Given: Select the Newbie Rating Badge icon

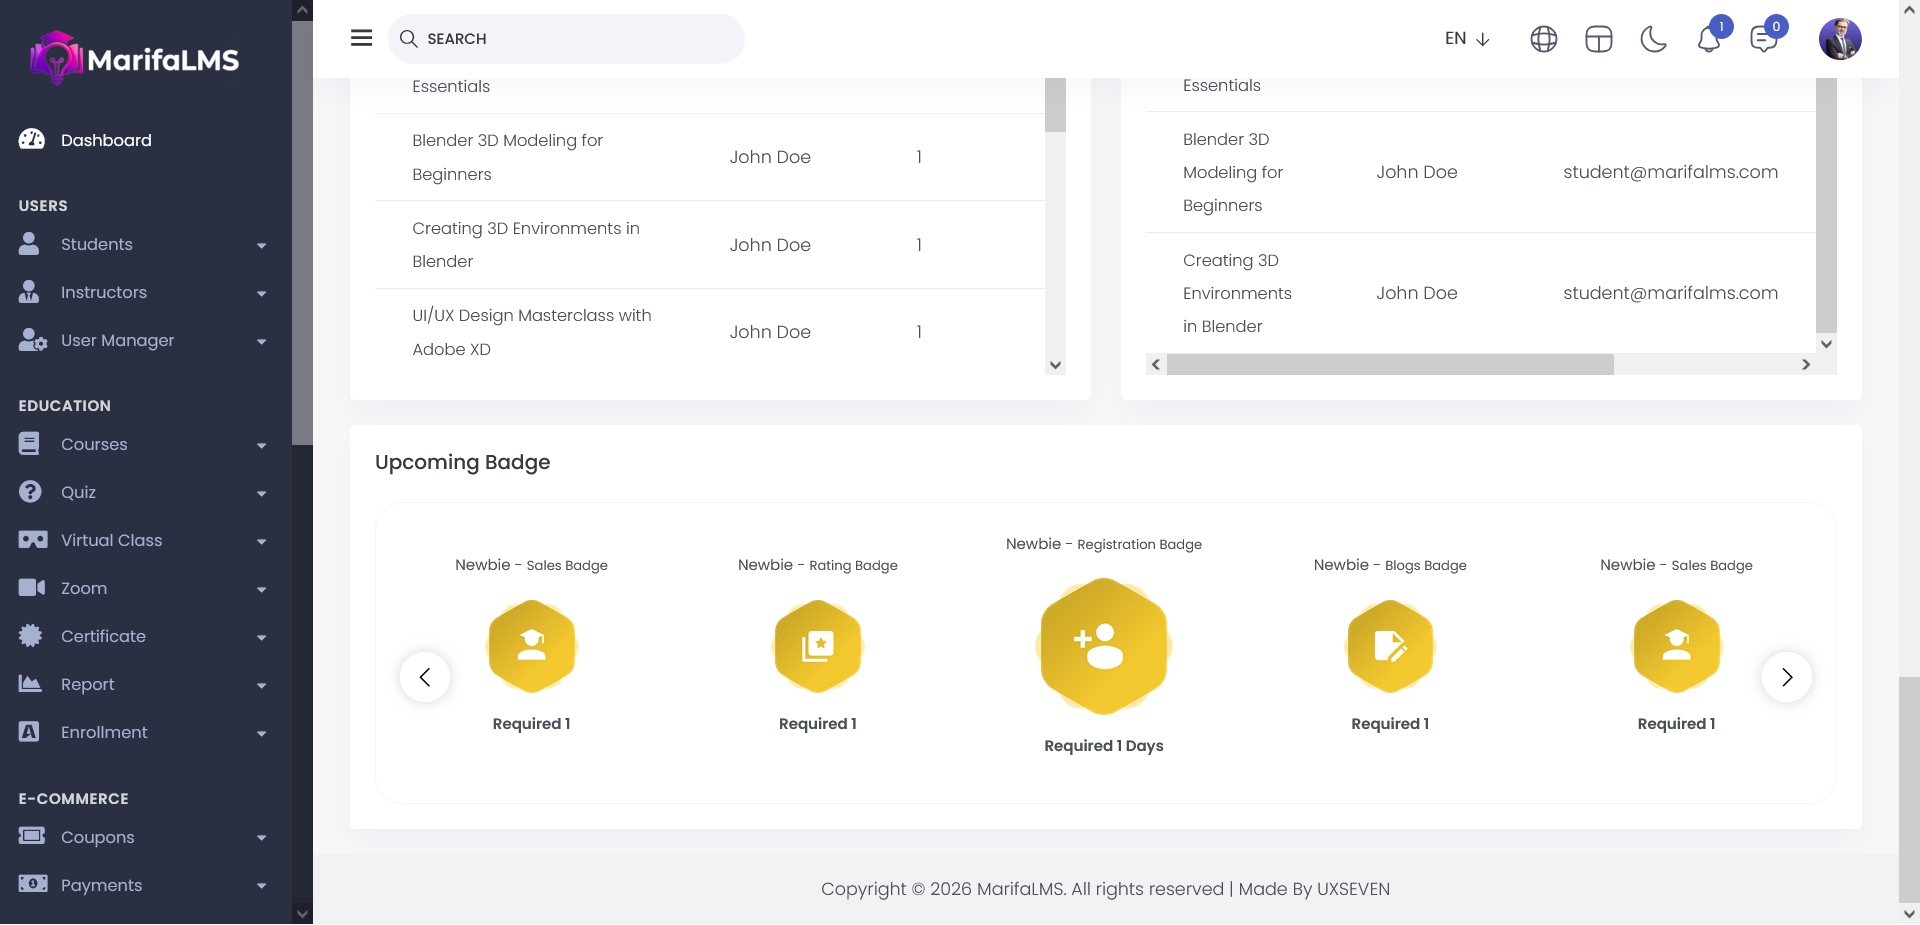Looking at the screenshot, I should (817, 646).
